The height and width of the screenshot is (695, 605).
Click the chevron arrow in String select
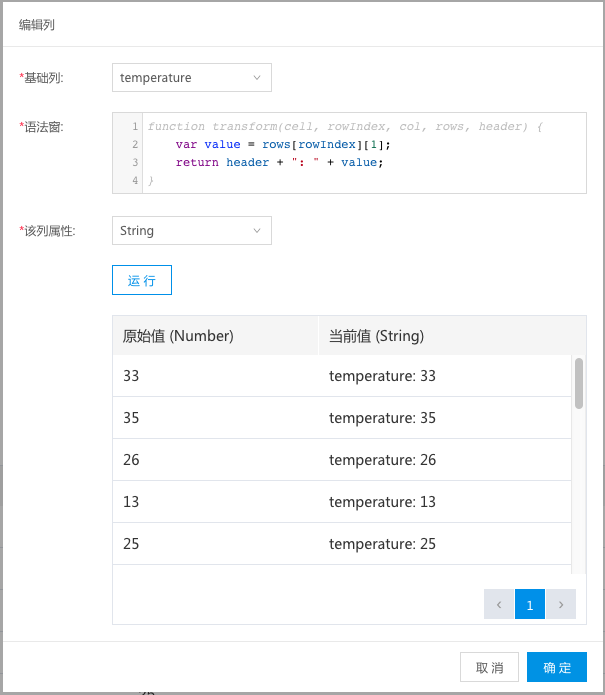click(257, 230)
